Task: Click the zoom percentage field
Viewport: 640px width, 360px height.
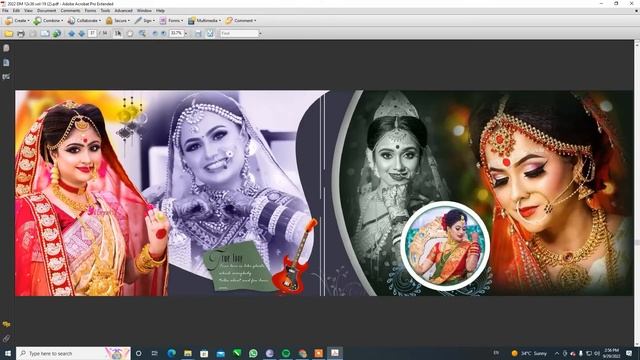Action: coord(176,33)
